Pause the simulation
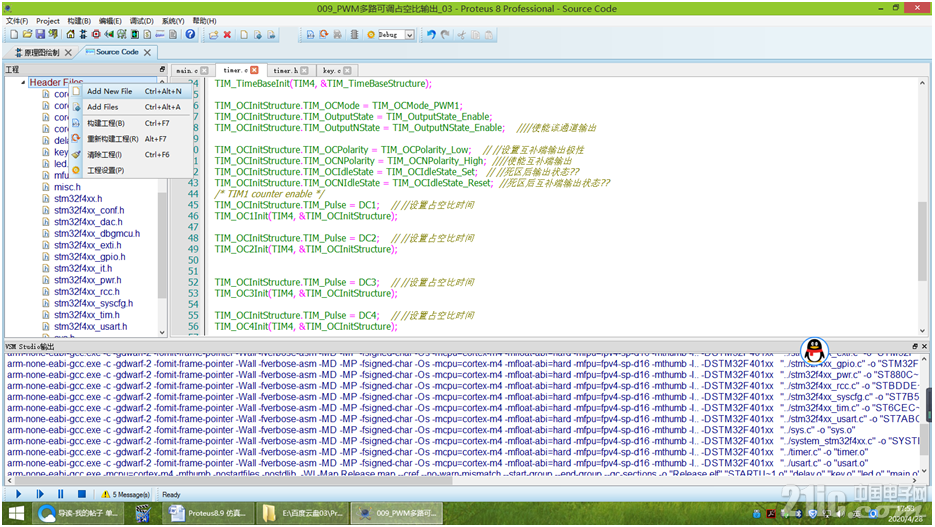This screenshot has width=935, height=527. pos(60,494)
